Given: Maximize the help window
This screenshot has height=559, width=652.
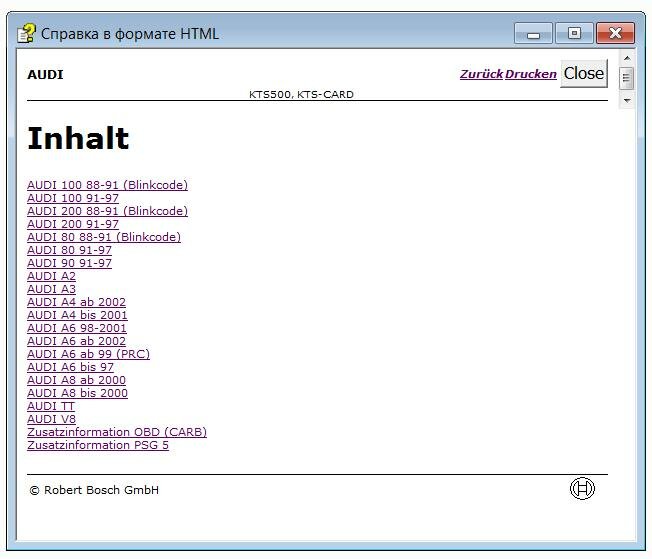Looking at the screenshot, I should [x=574, y=33].
